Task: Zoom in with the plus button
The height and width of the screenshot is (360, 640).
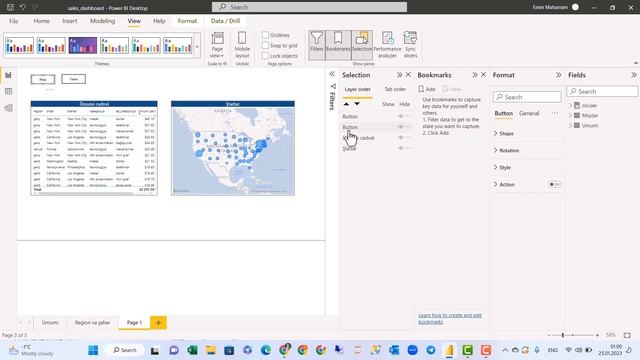Action: (597, 335)
